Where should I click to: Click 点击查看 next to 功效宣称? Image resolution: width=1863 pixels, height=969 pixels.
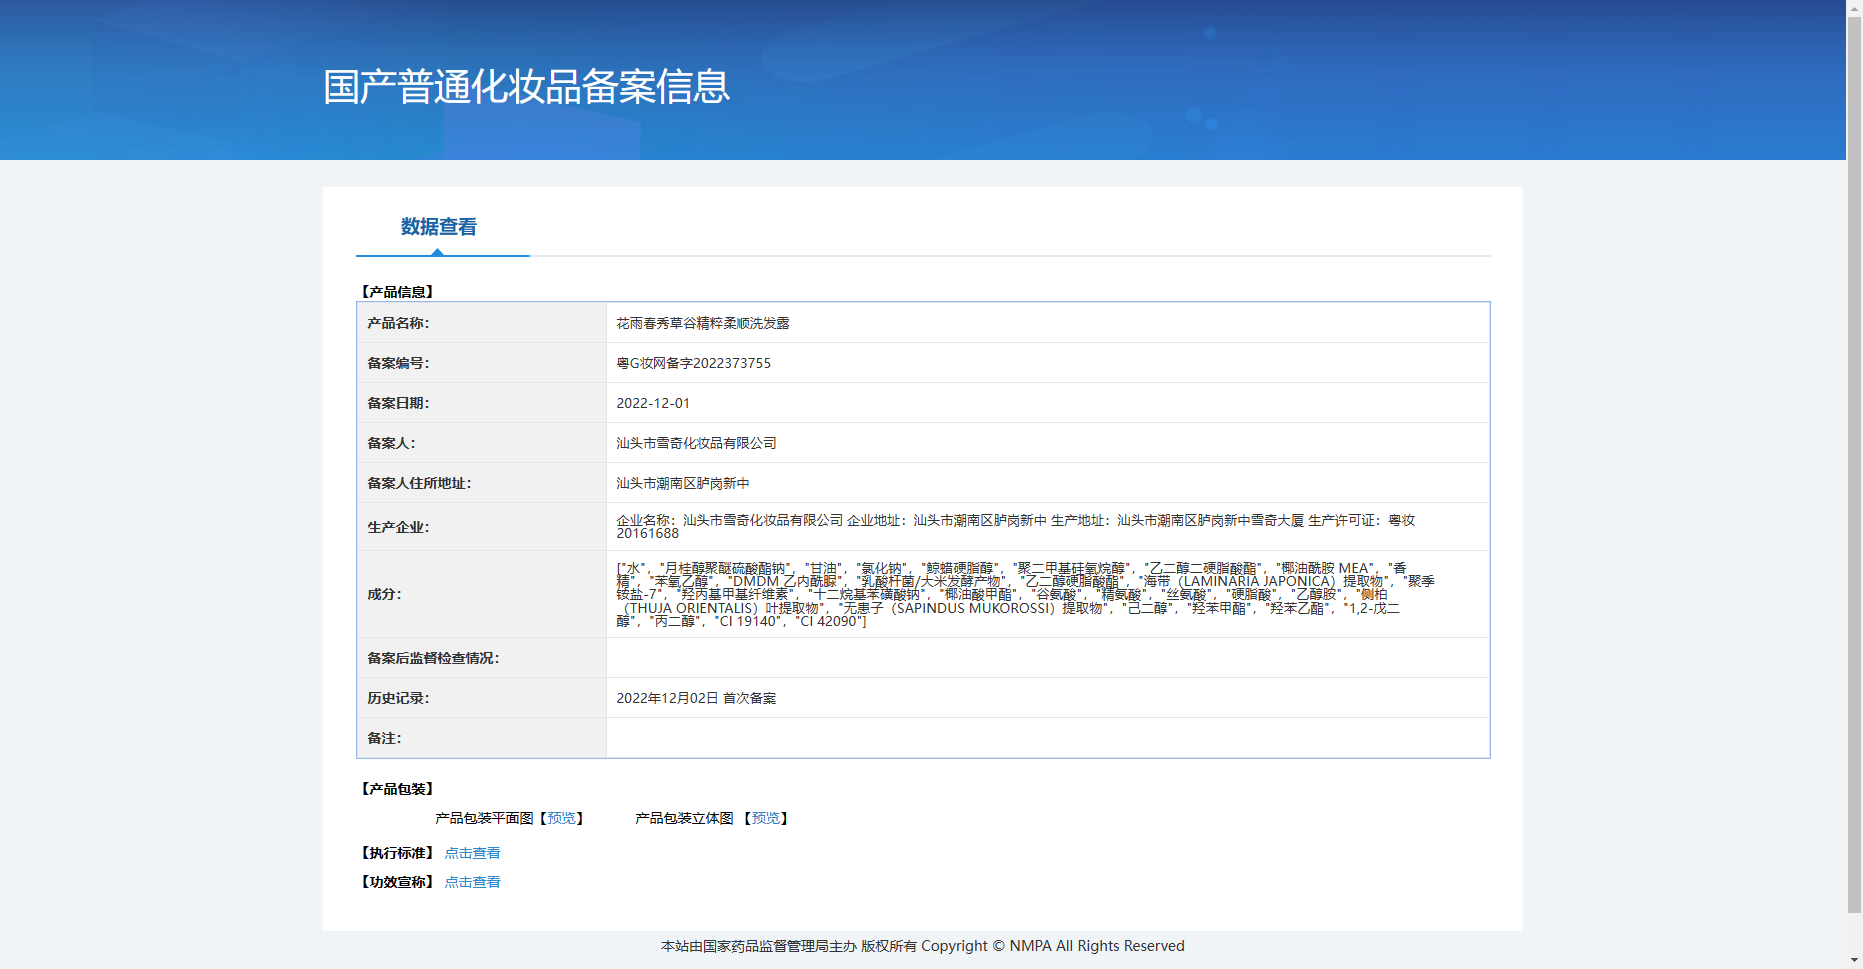(x=472, y=882)
